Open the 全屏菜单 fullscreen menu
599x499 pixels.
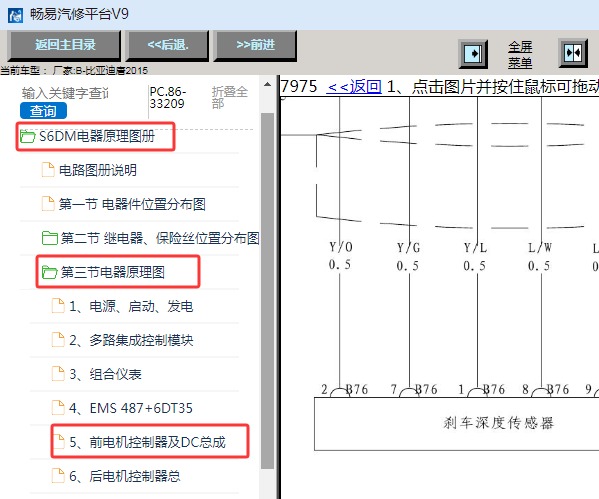(x=520, y=55)
